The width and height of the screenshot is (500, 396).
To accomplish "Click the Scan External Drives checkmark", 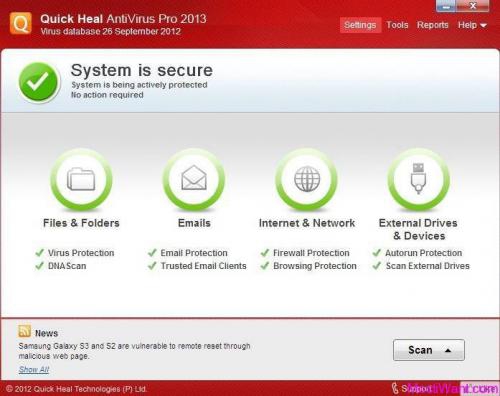I will 377,266.
